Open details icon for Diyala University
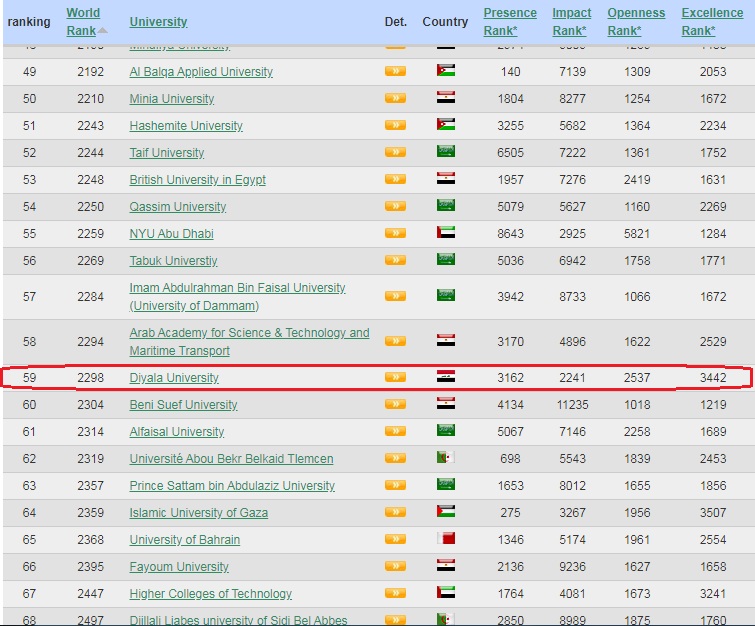Screen dimensions: 755x626 tap(395, 377)
